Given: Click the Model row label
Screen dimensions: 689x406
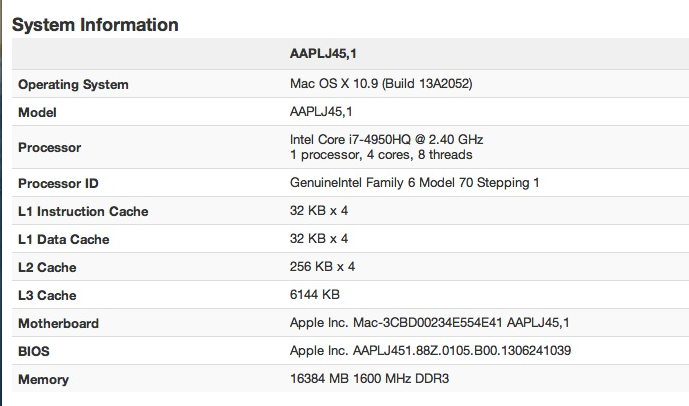Looking at the screenshot, I should coord(37,112).
